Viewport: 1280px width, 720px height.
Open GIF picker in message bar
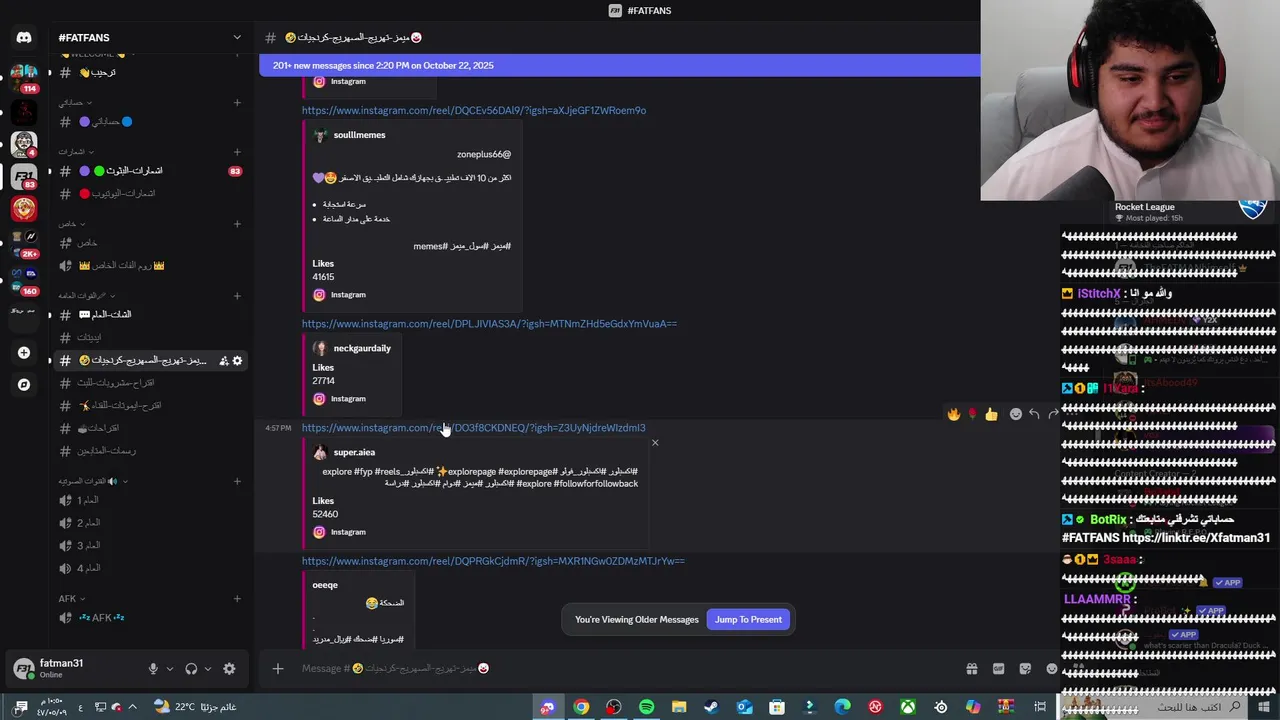(998, 669)
